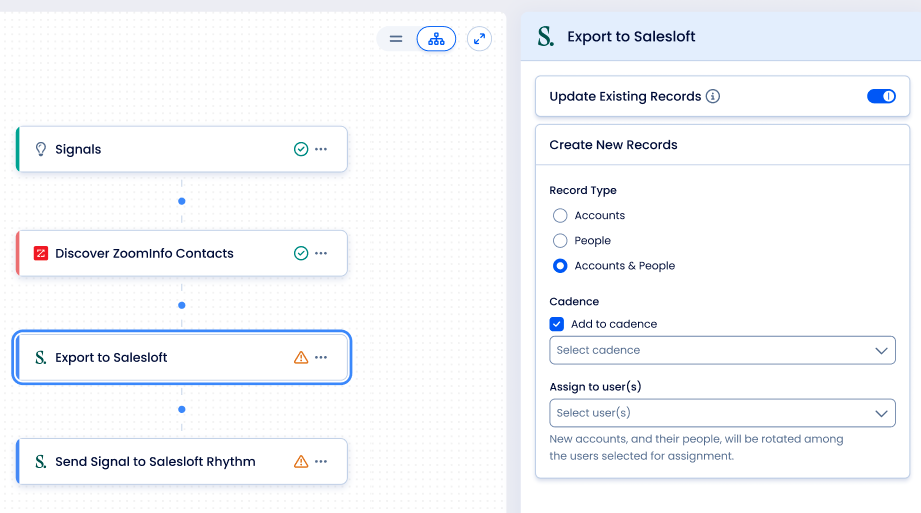Select the Accounts record type radio
Viewport: 921px width, 513px height.
point(560,216)
